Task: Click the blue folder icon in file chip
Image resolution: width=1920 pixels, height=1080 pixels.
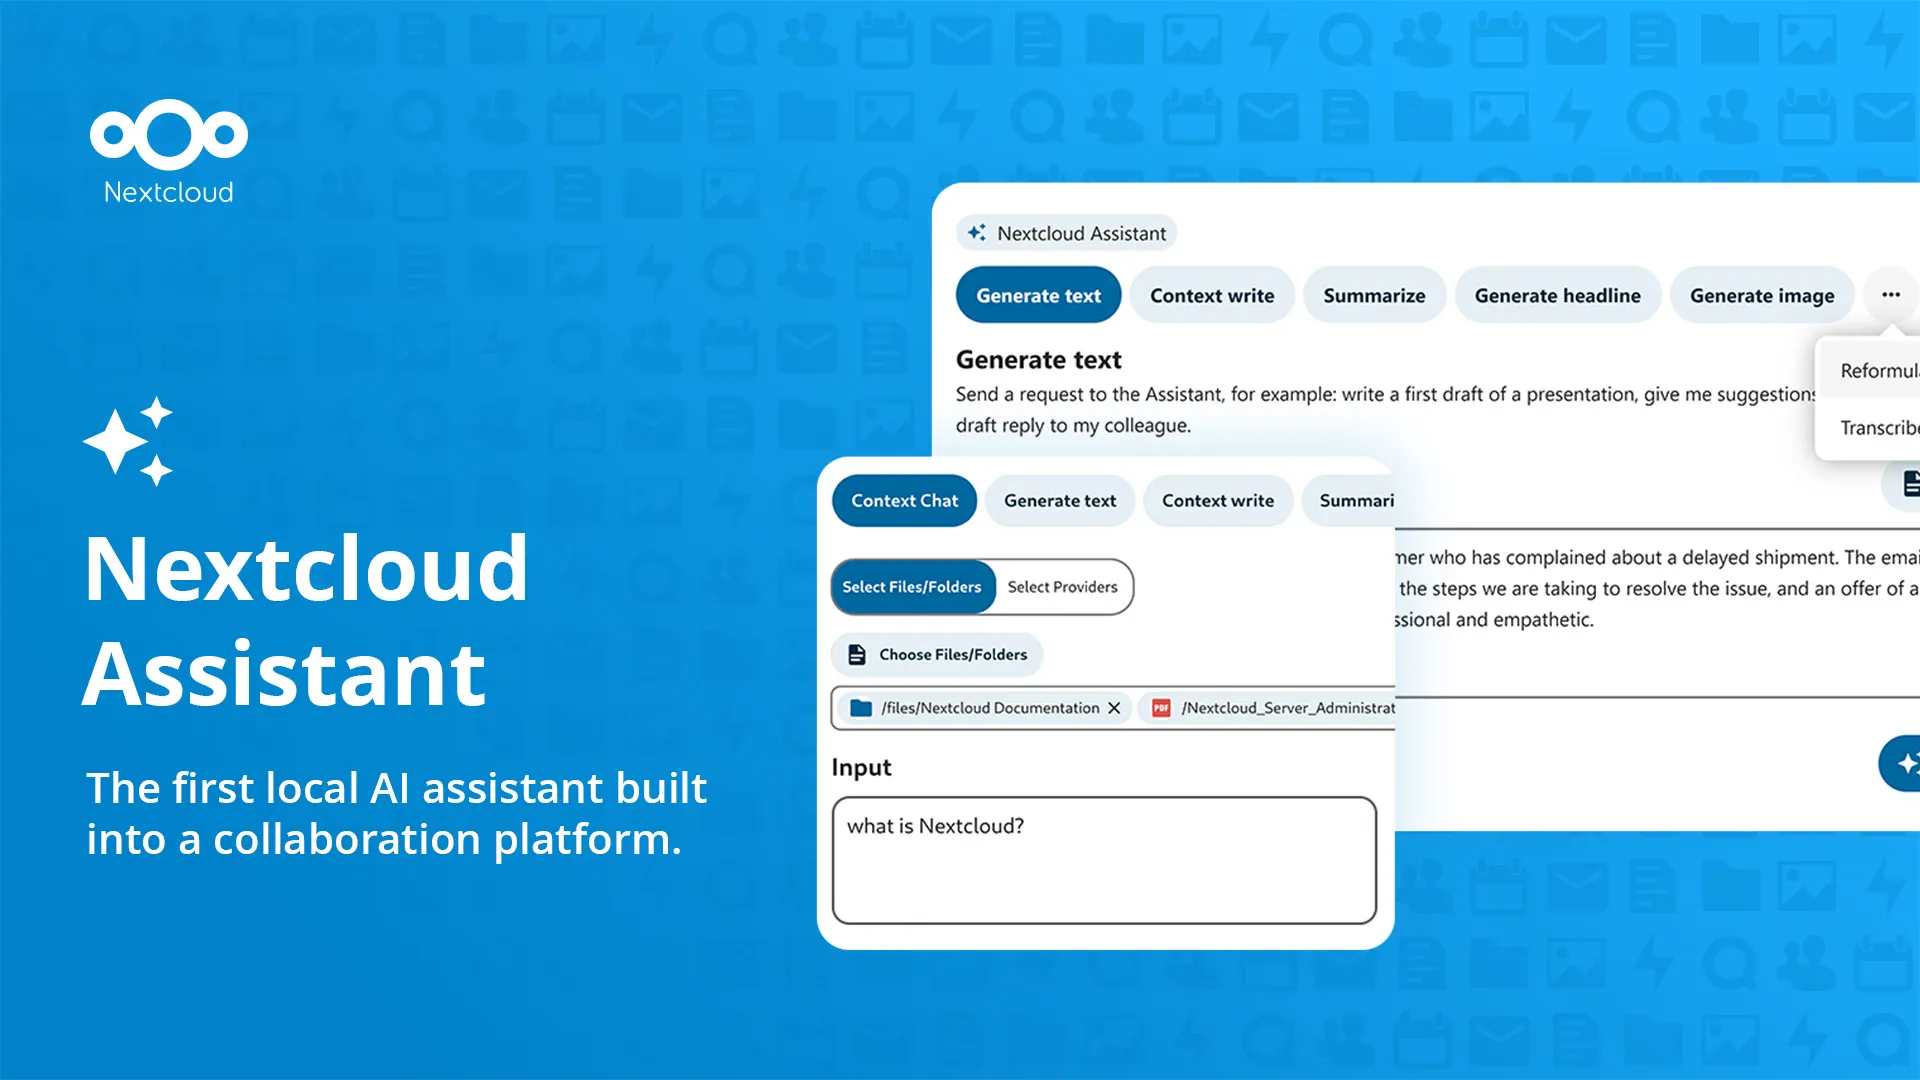Action: [861, 708]
